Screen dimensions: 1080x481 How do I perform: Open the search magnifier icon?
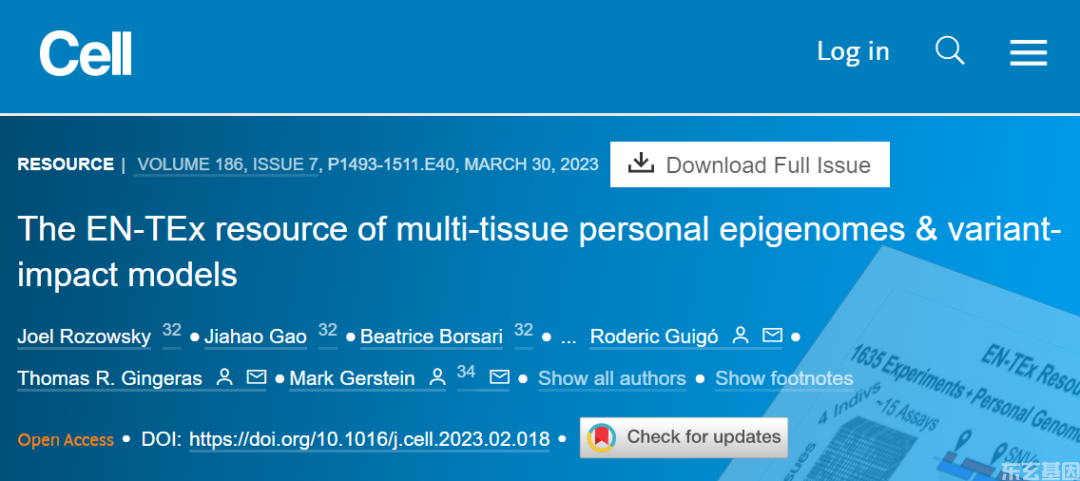coord(949,51)
